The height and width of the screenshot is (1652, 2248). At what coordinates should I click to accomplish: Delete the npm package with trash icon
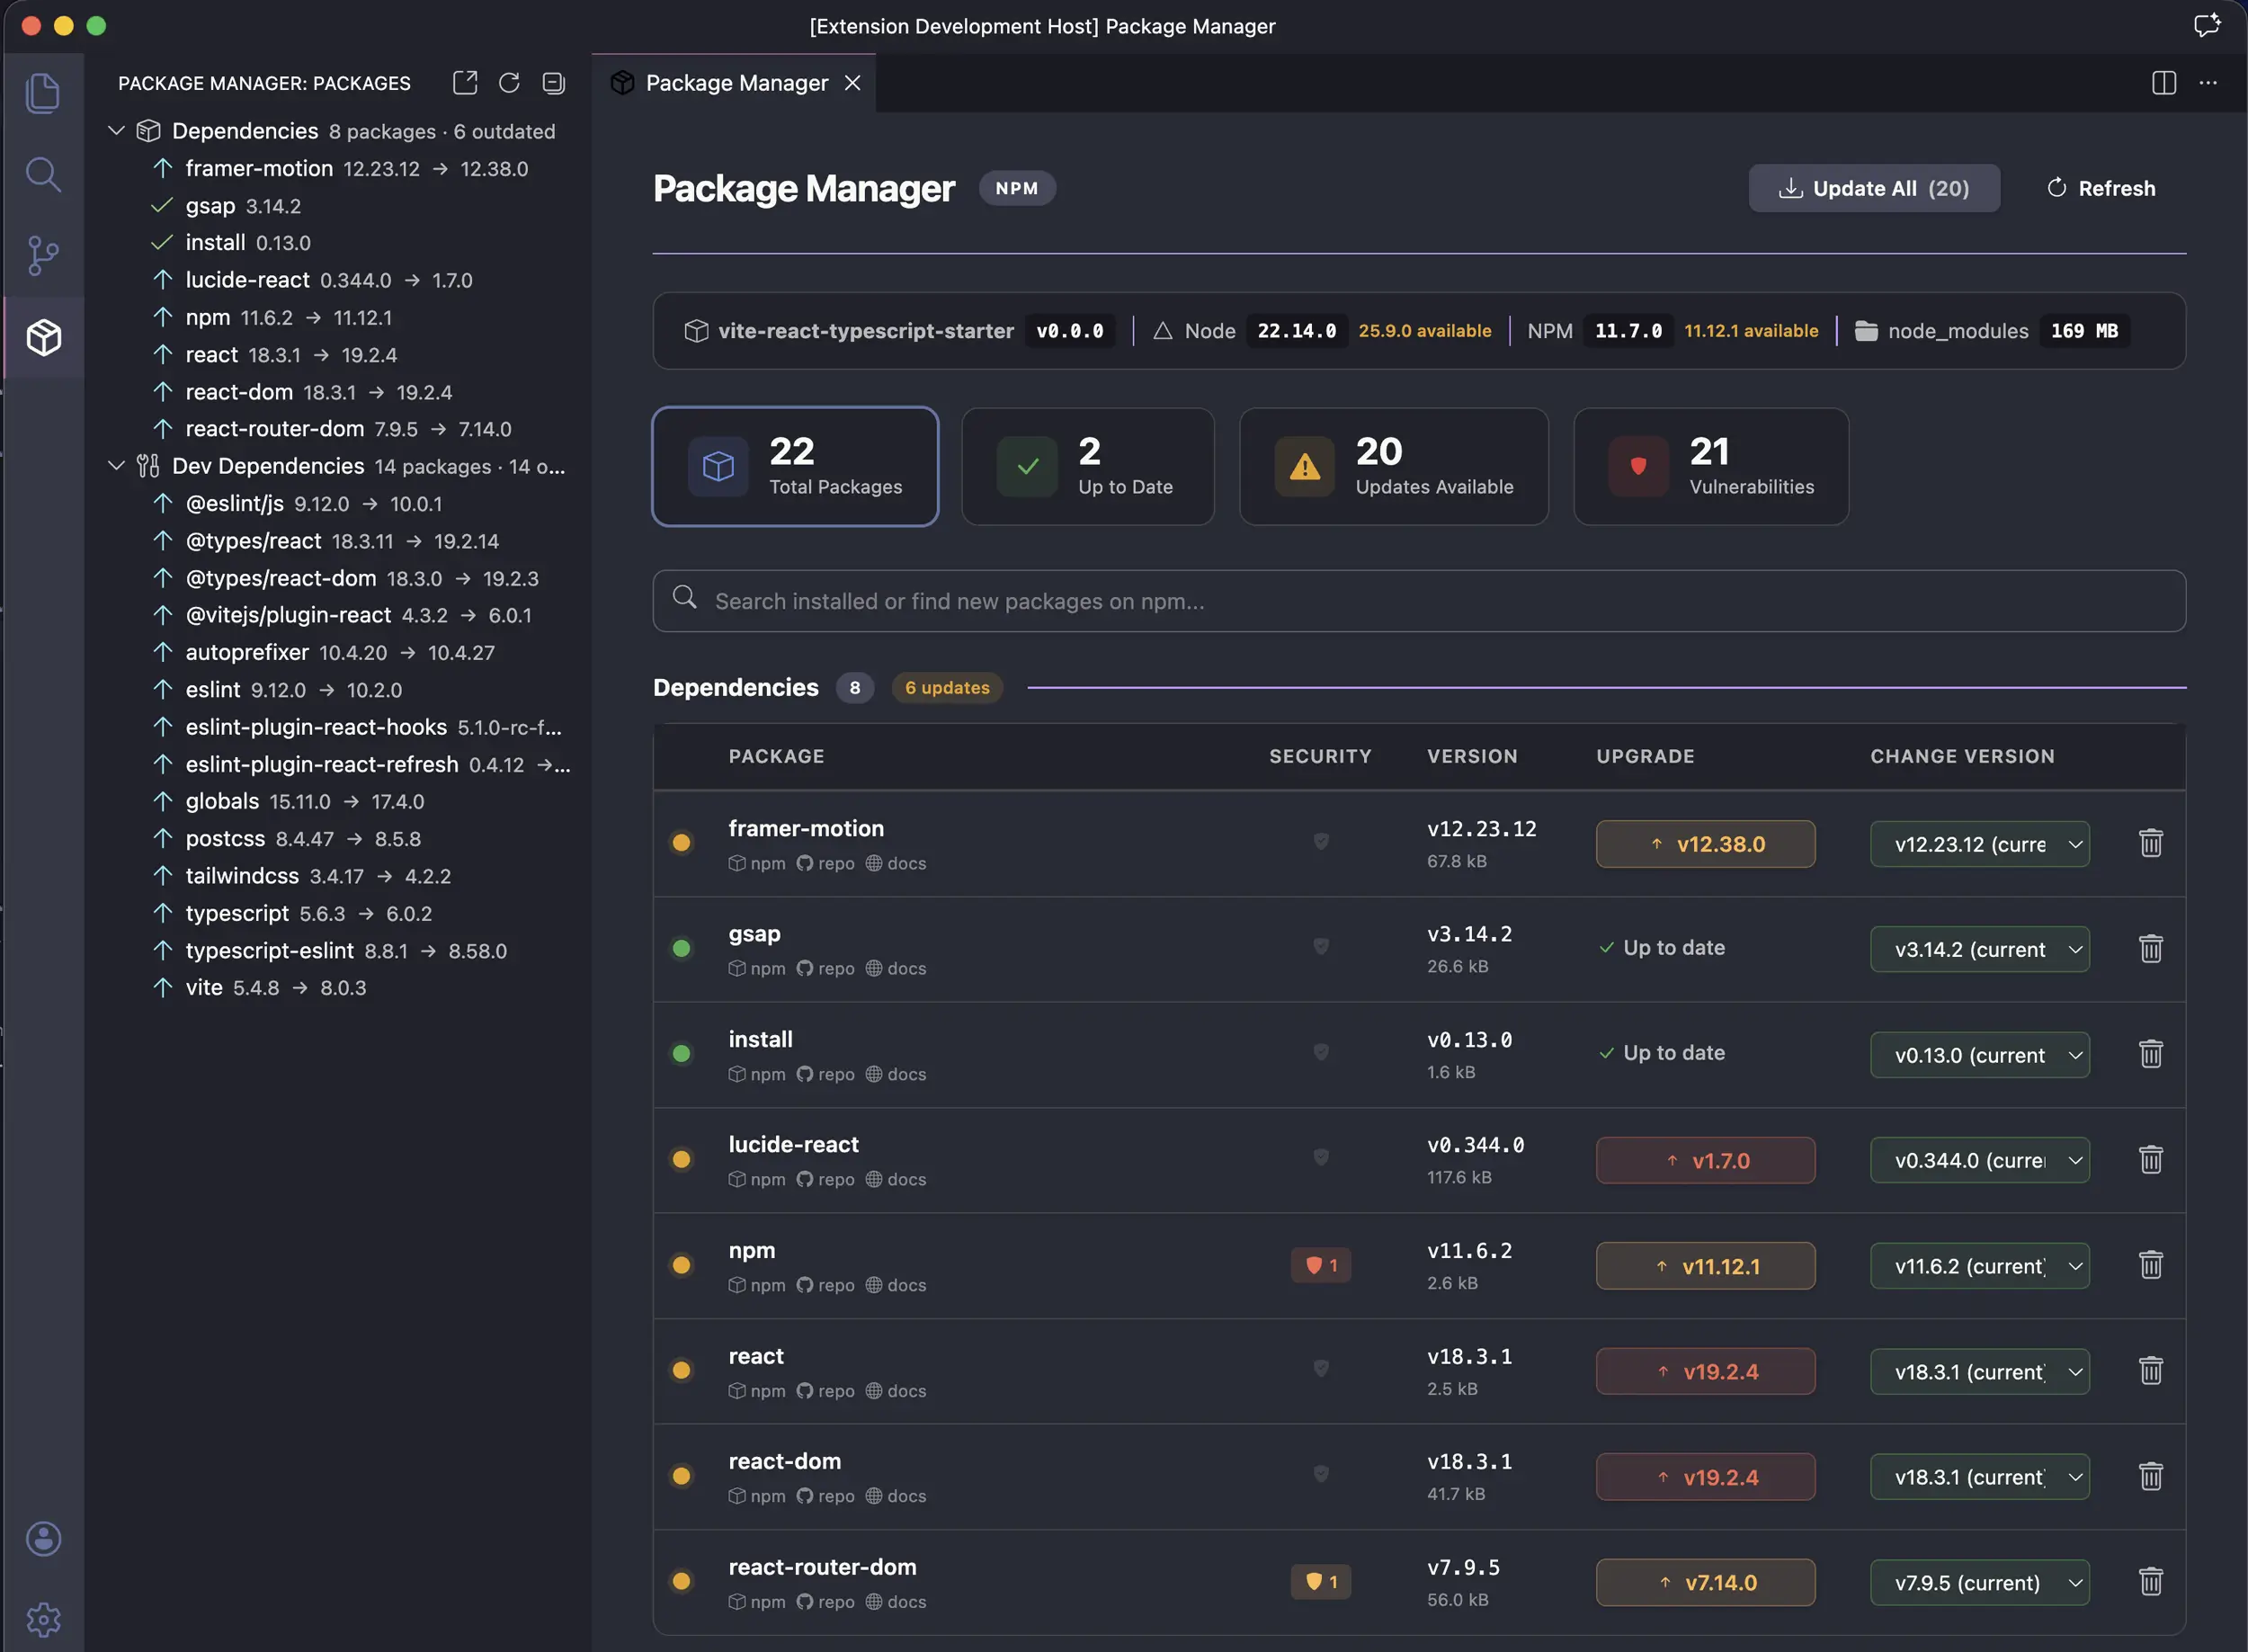pos(2151,1265)
